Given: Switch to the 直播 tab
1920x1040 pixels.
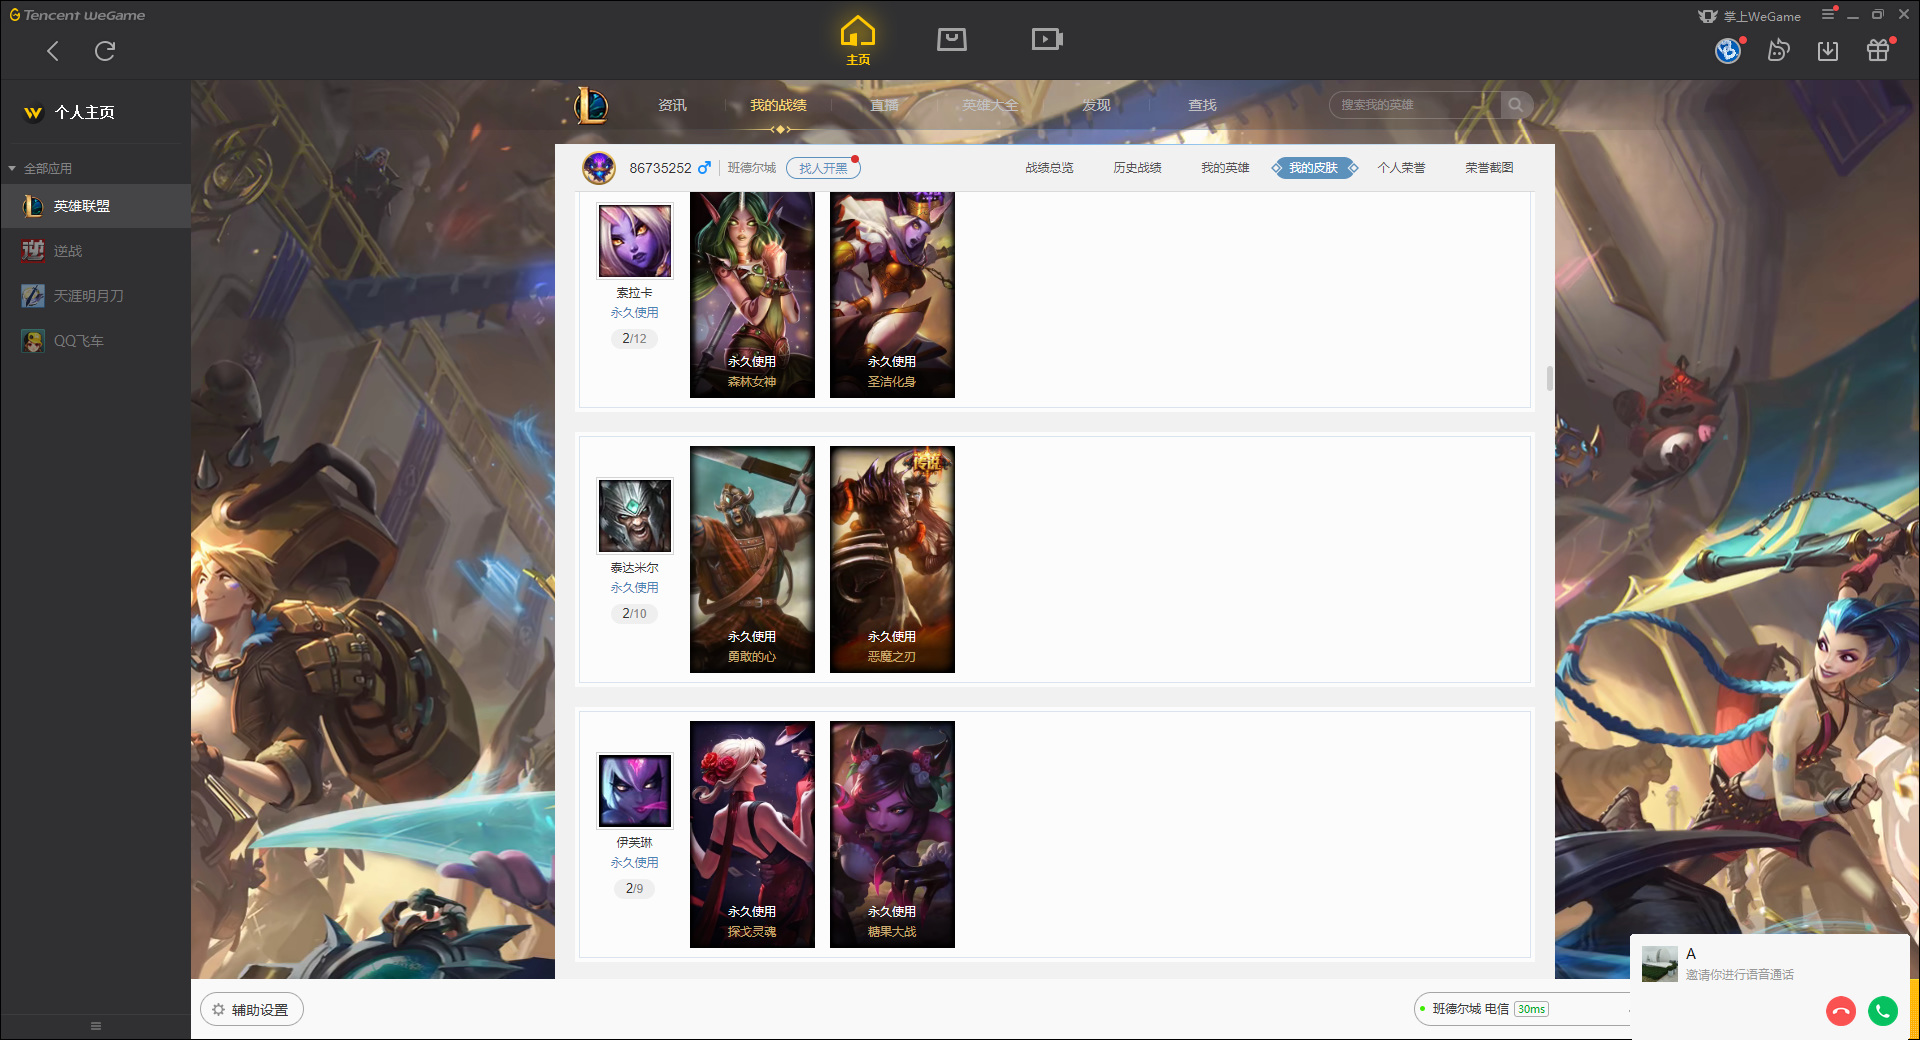Looking at the screenshot, I should [x=884, y=105].
